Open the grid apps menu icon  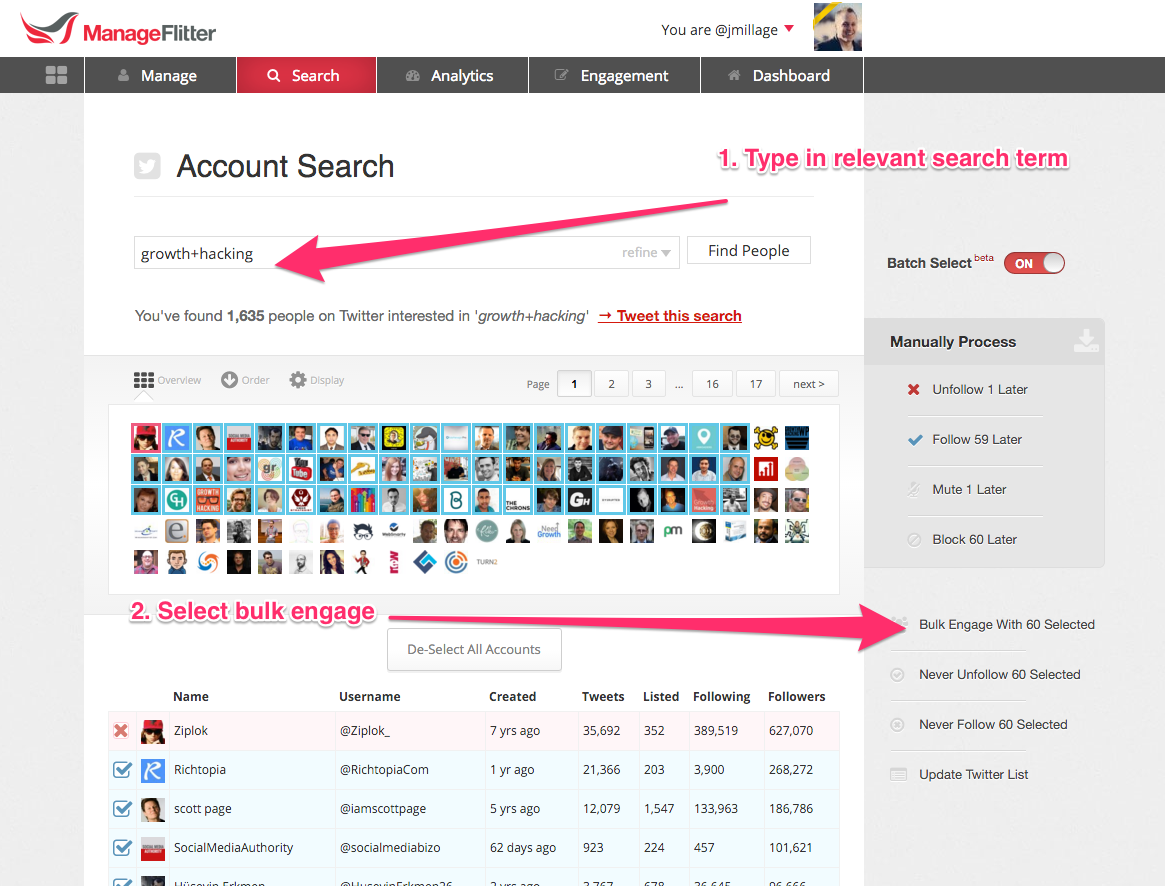click(x=56, y=75)
